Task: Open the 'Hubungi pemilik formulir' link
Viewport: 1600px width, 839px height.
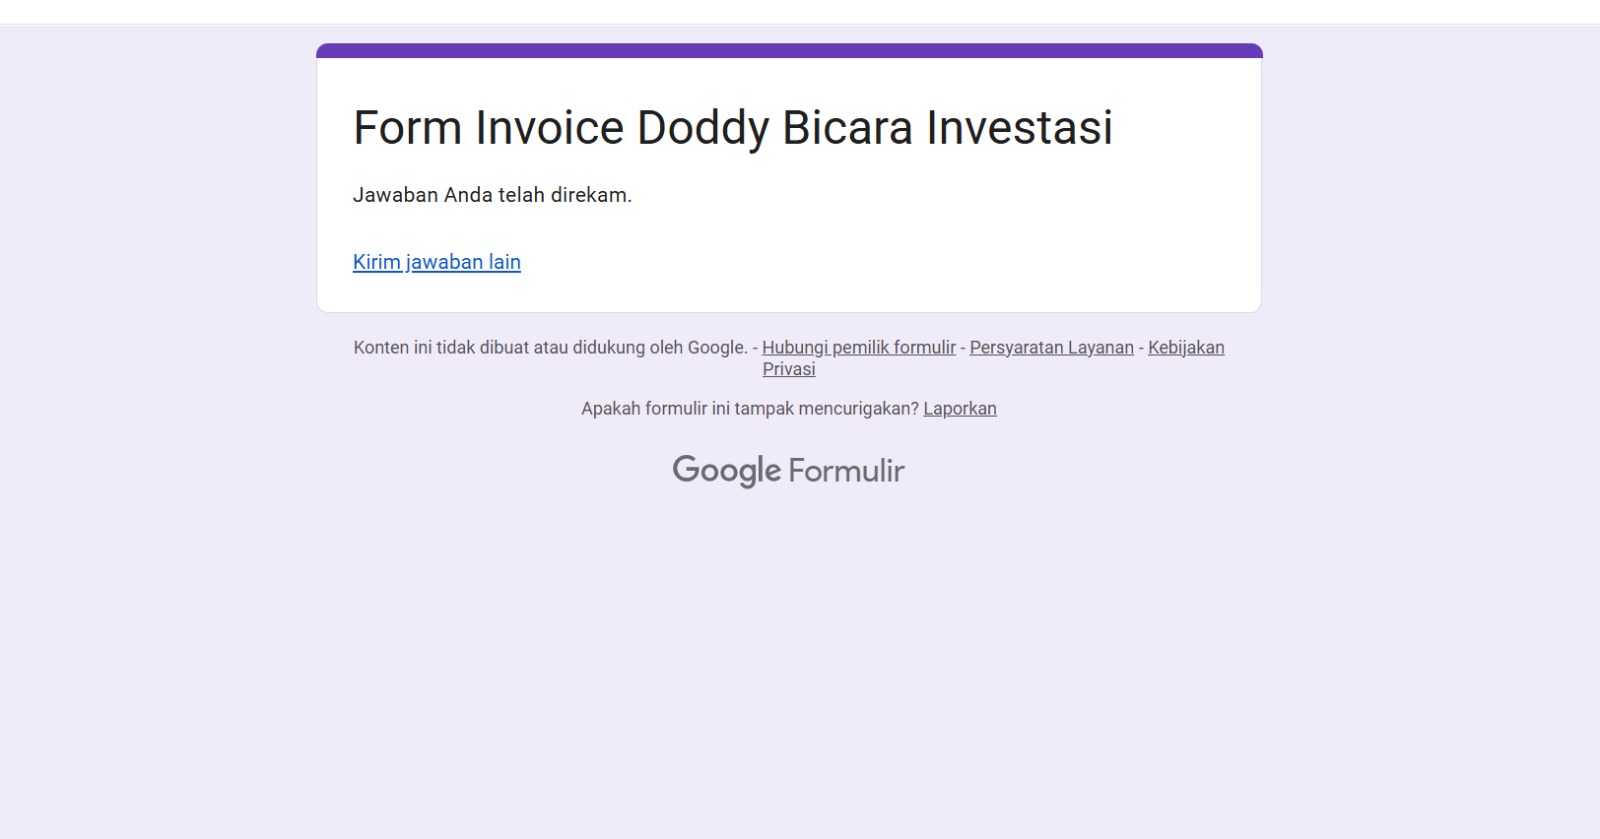Action: 858,348
